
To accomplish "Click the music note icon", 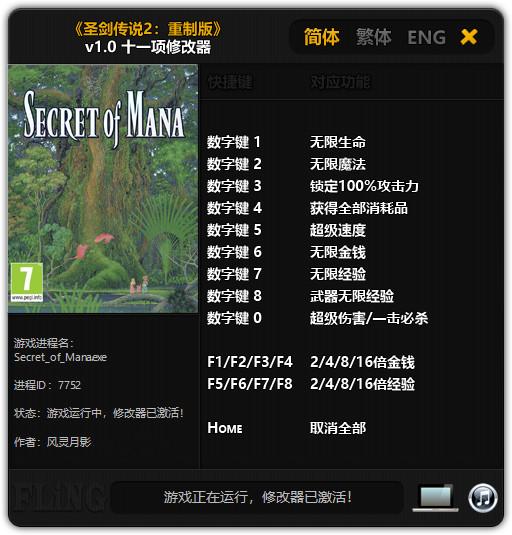I will tap(482, 498).
